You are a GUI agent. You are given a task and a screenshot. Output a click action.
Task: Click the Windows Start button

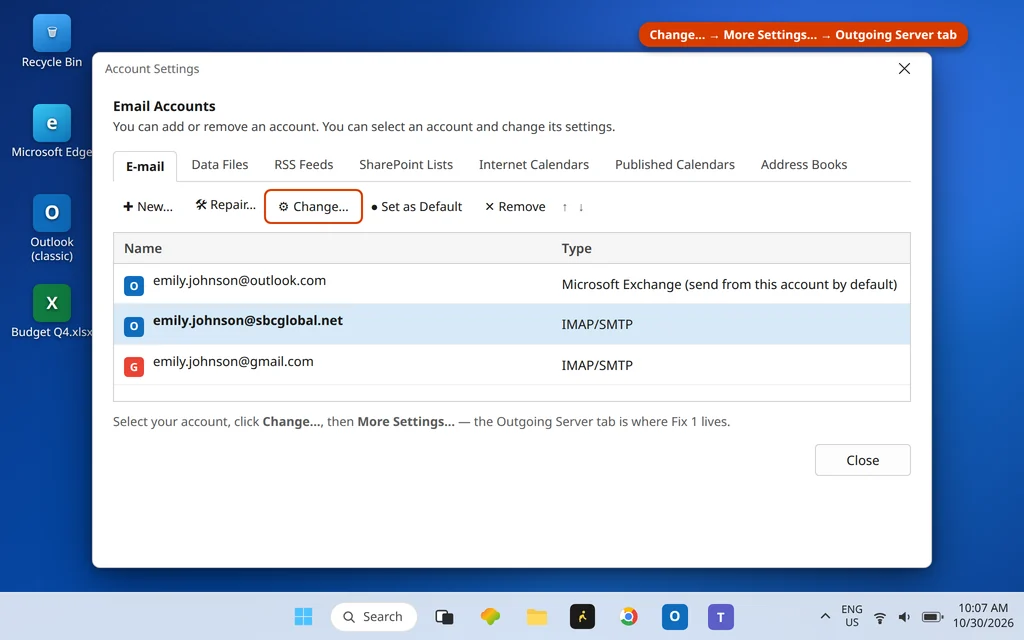coord(303,616)
